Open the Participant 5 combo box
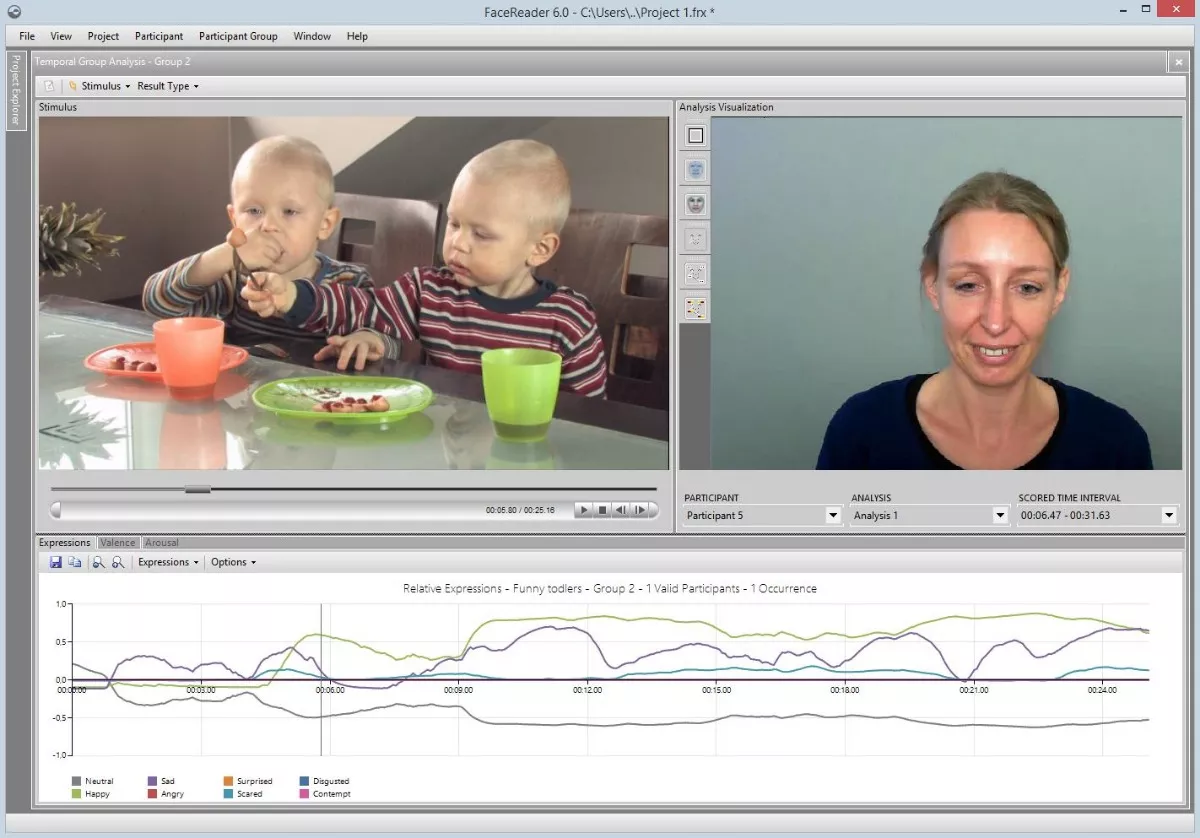This screenshot has height=838, width=1200. point(762,515)
